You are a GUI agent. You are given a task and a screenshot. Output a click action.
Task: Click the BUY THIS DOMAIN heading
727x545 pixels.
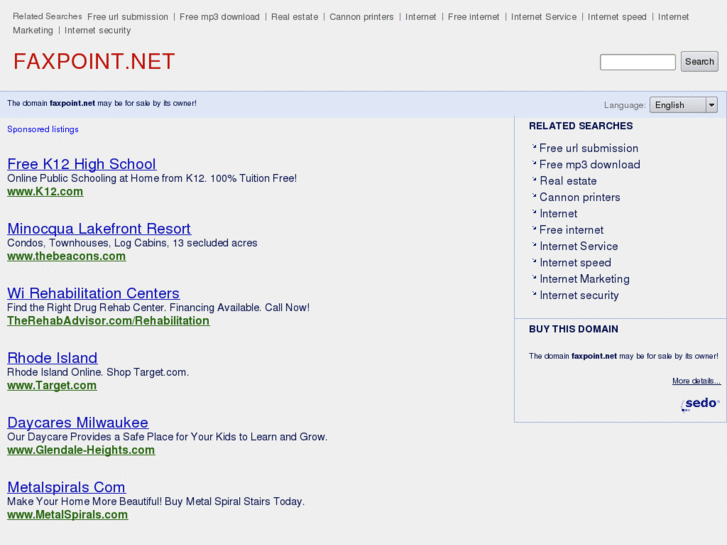click(574, 329)
